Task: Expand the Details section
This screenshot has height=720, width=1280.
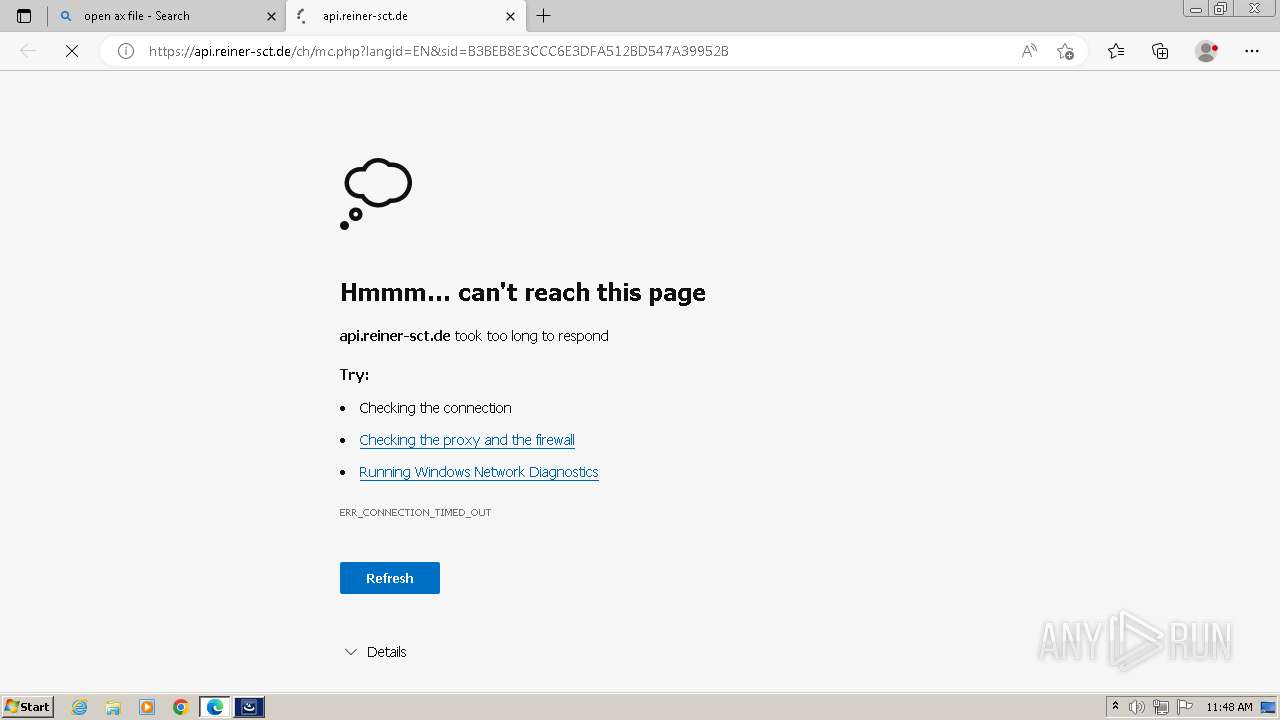Action: 375,652
